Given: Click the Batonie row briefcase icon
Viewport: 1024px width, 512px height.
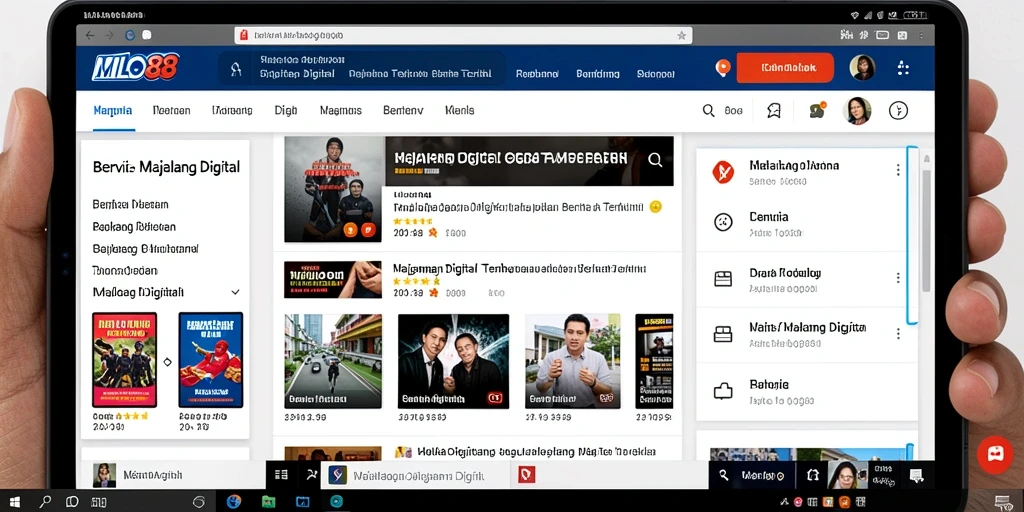Looking at the screenshot, I should (x=723, y=391).
